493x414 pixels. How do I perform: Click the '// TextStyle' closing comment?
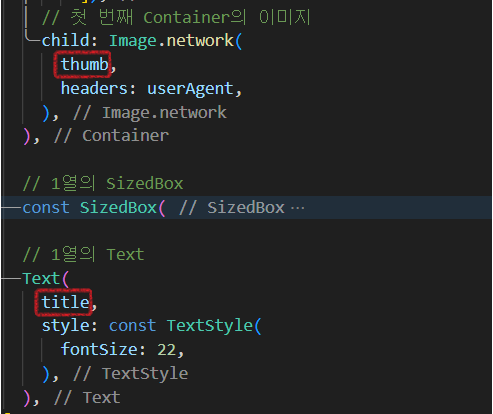131,374
